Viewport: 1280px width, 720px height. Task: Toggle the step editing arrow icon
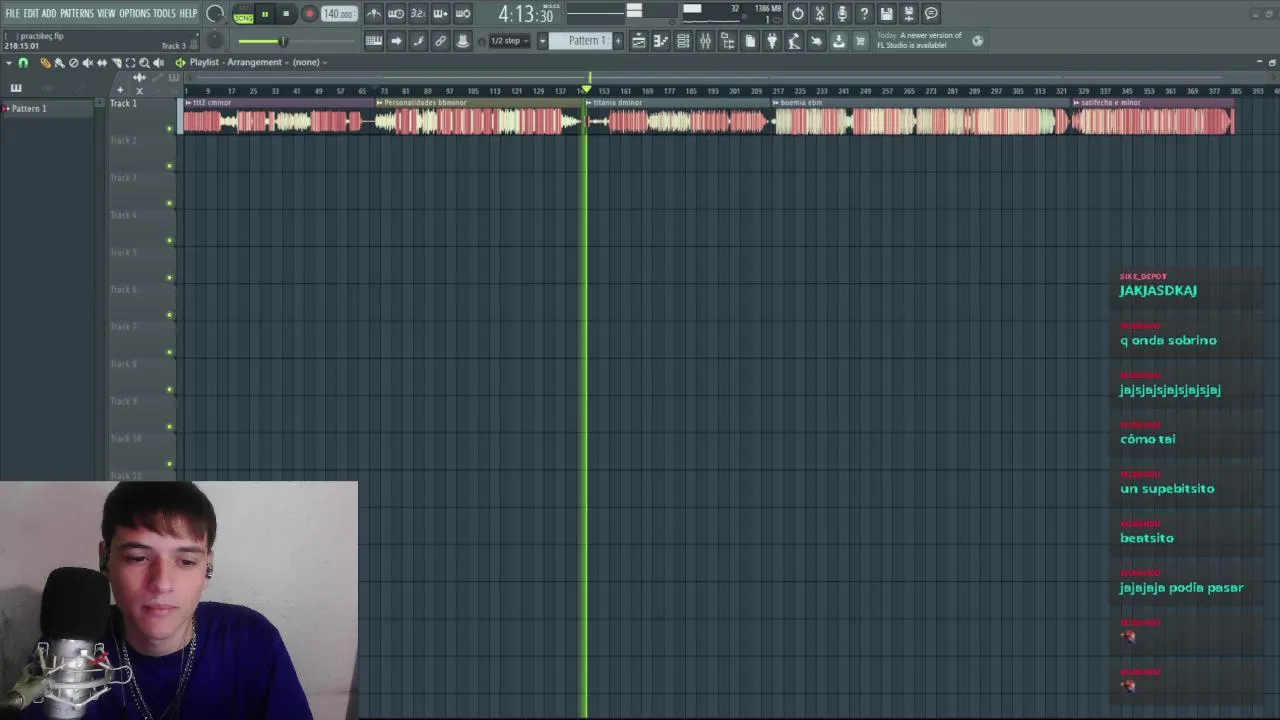[x=396, y=41]
